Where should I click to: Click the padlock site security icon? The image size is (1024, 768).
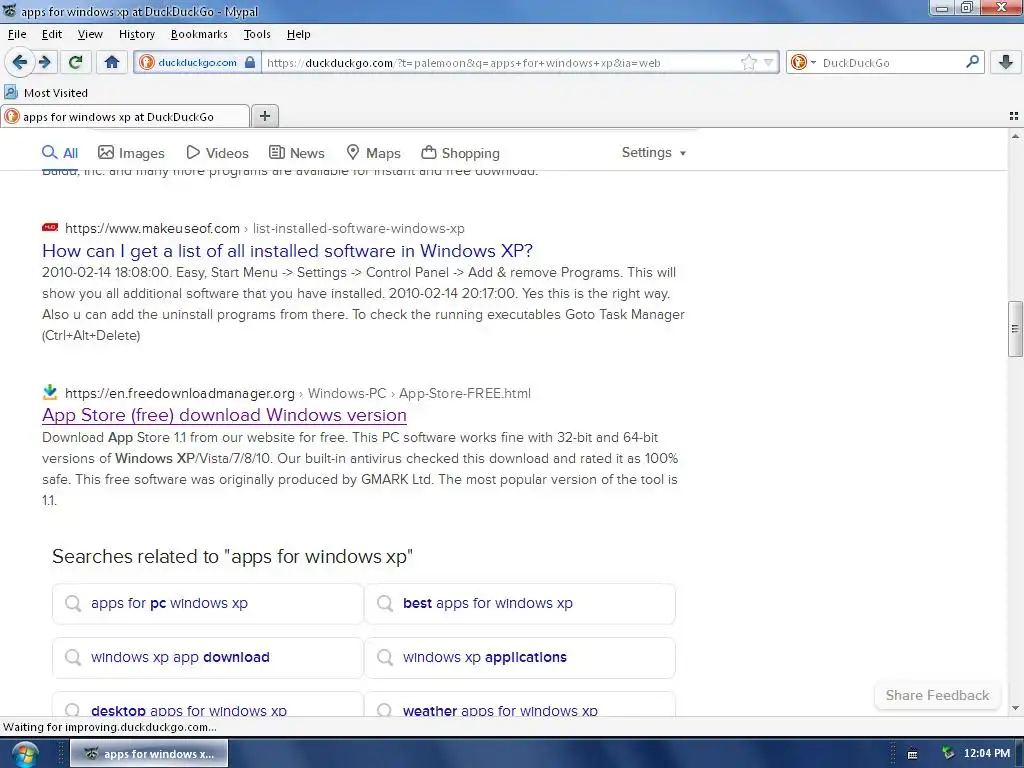[249, 63]
